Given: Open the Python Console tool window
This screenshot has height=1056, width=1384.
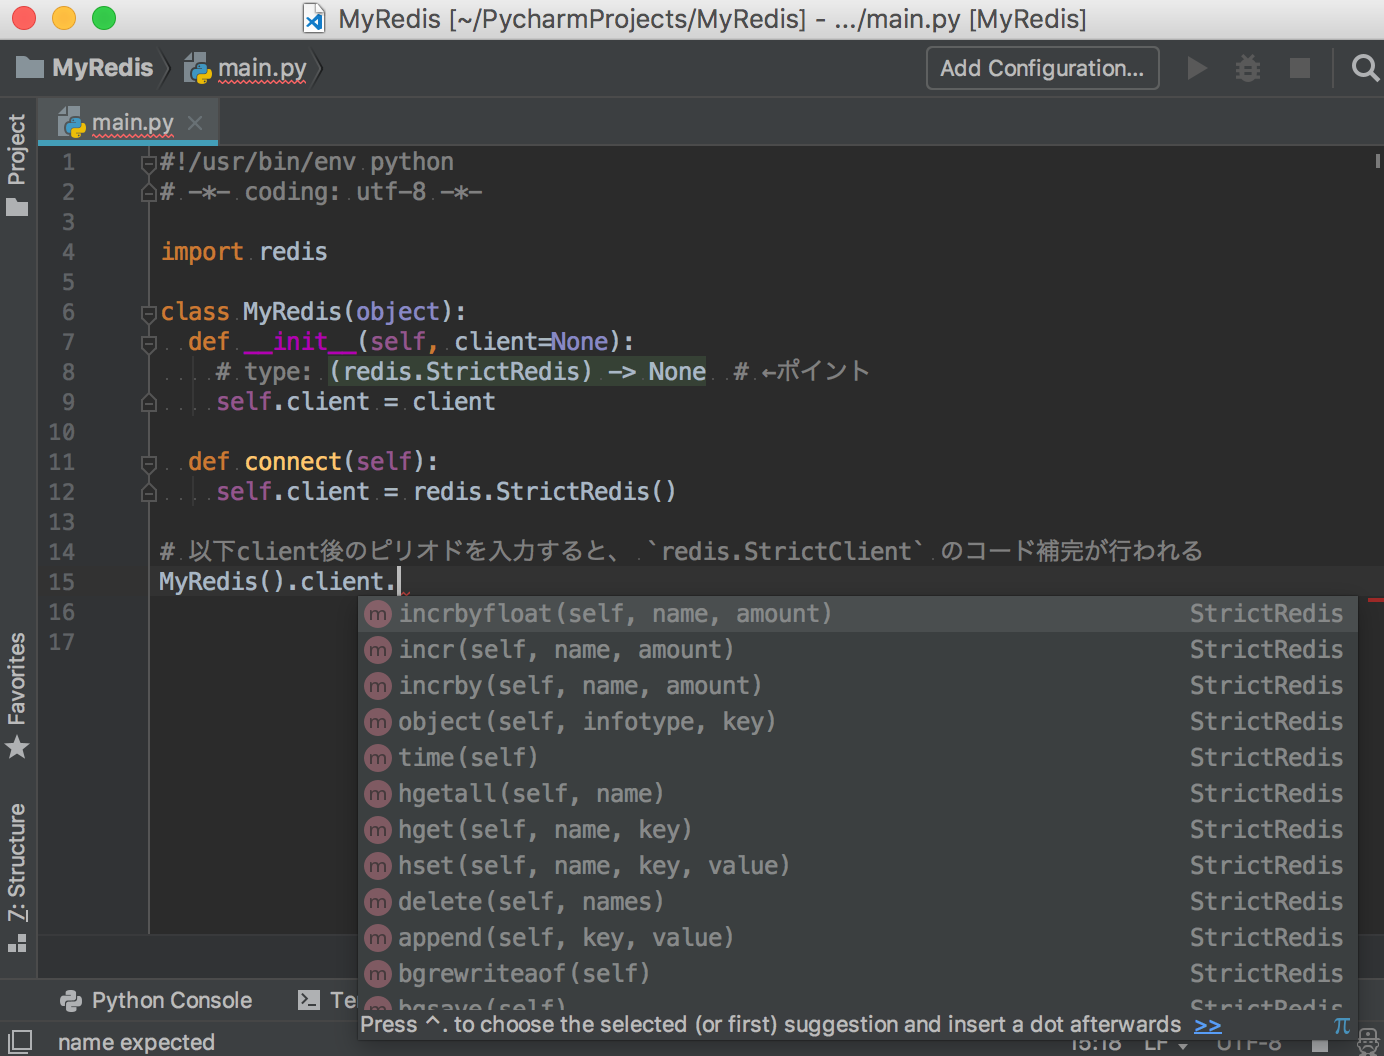Looking at the screenshot, I should click(156, 1000).
